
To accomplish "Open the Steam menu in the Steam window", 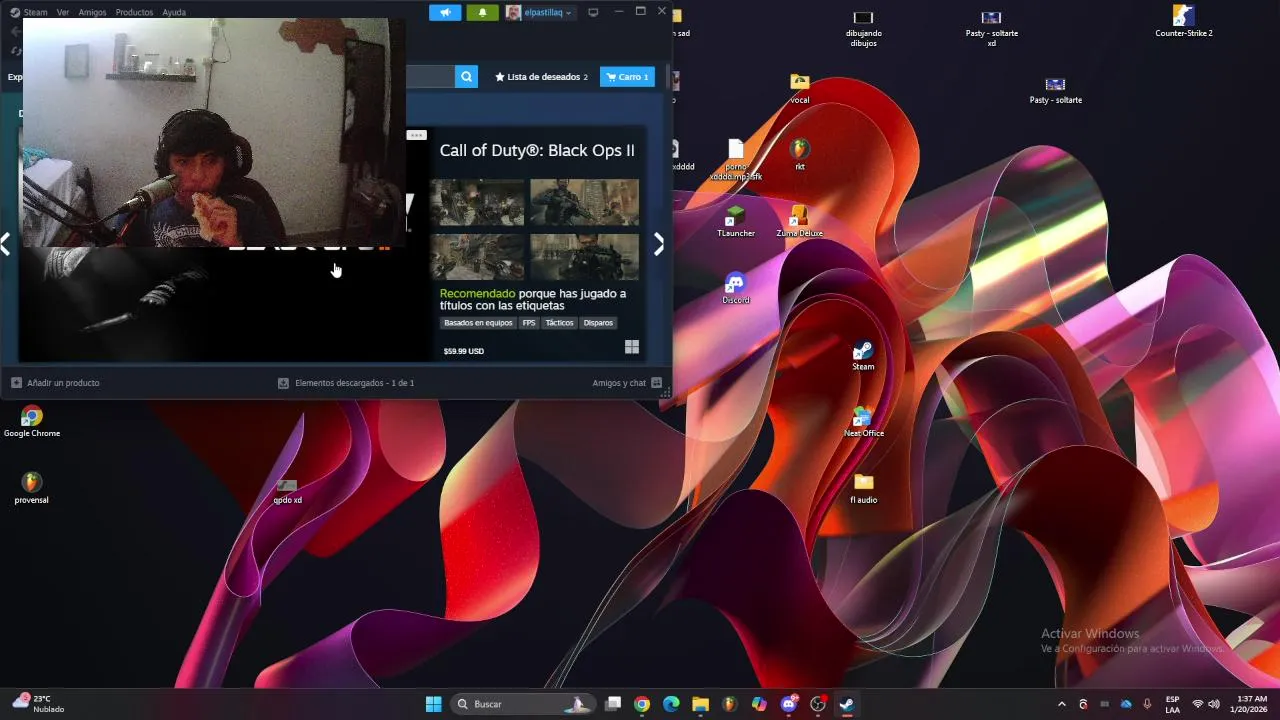I will 29,12.
